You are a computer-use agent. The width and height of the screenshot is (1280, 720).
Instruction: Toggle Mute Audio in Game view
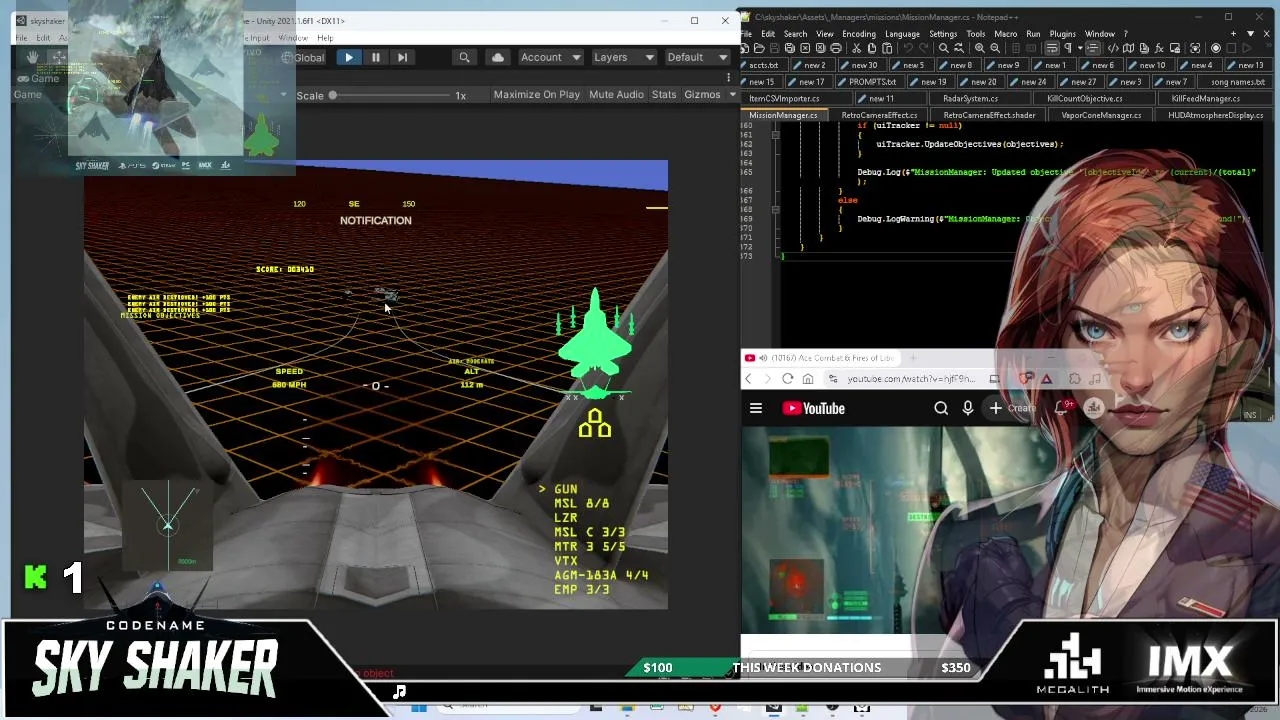pos(616,94)
